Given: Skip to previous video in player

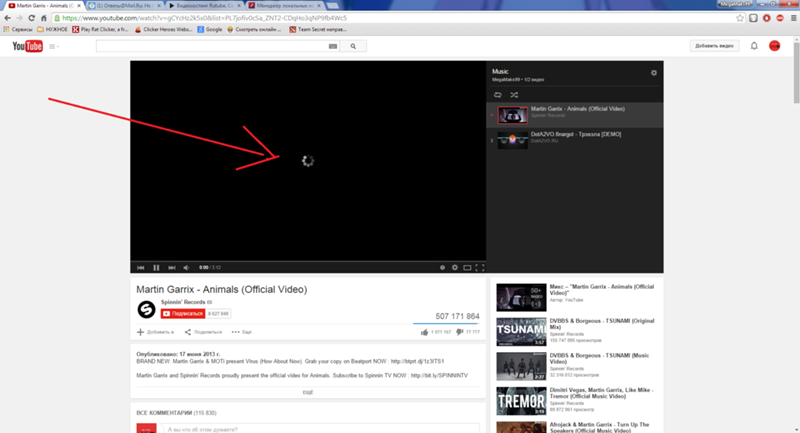Looking at the screenshot, I should pos(141,267).
